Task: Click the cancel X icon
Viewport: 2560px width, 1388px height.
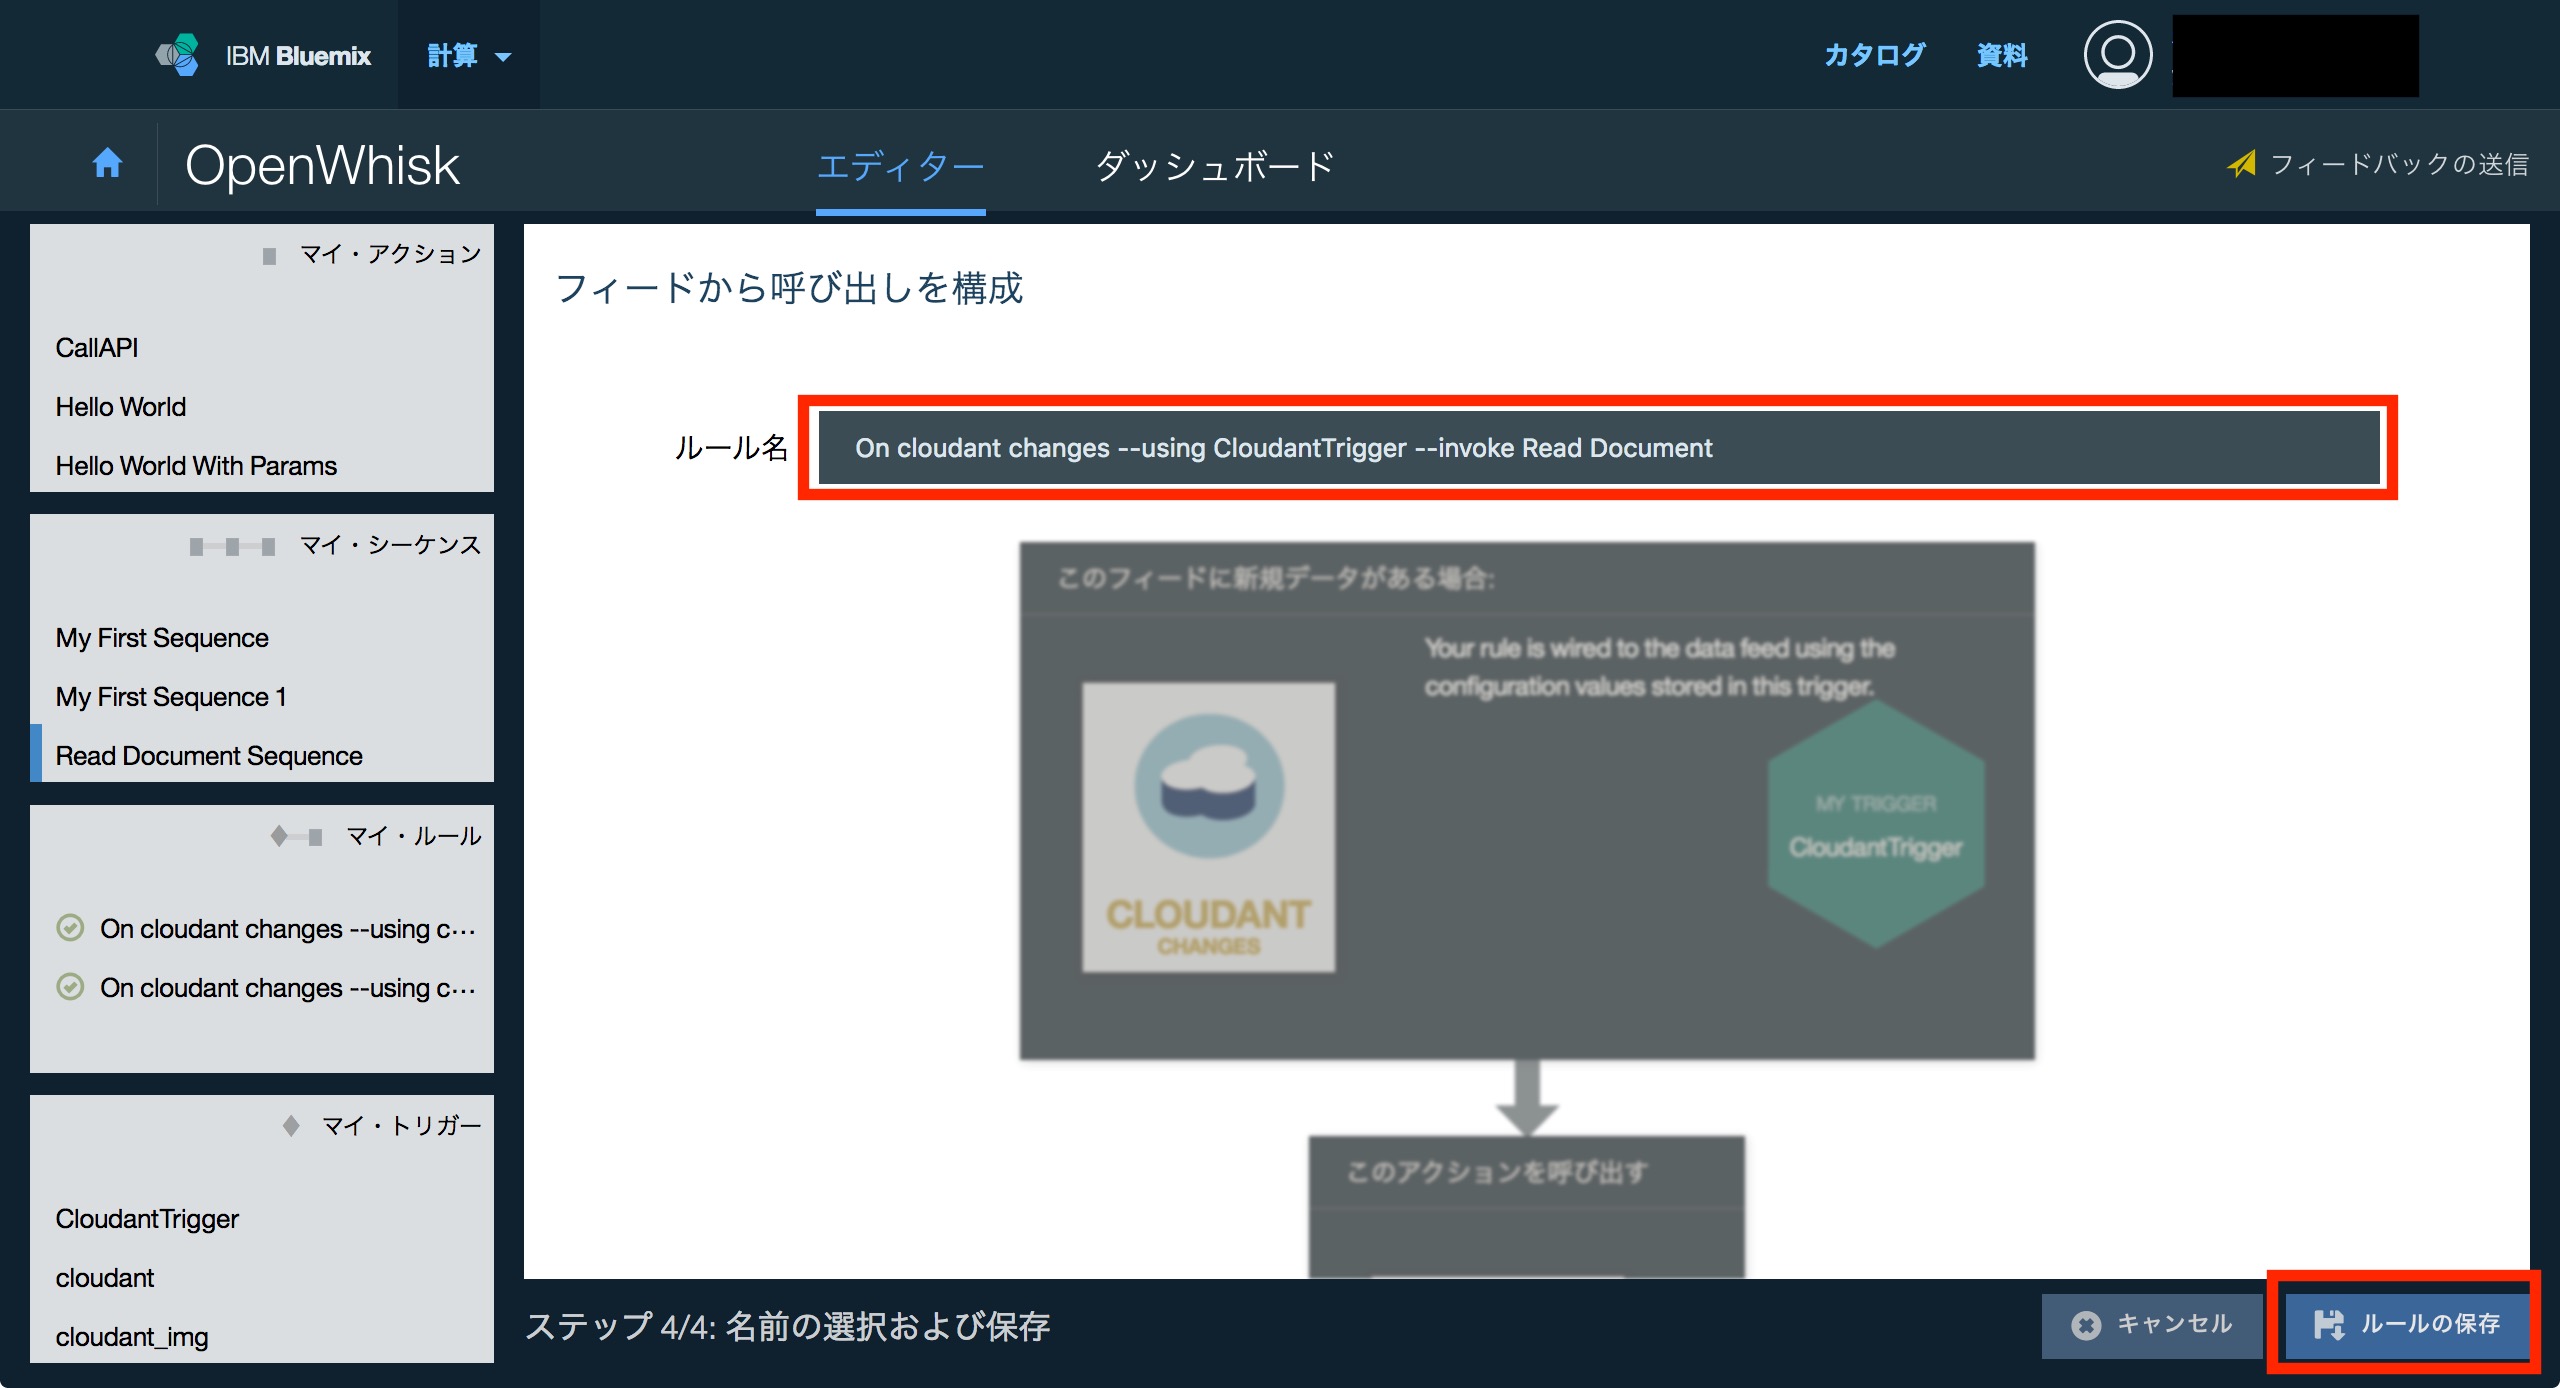Action: (x=2086, y=1325)
